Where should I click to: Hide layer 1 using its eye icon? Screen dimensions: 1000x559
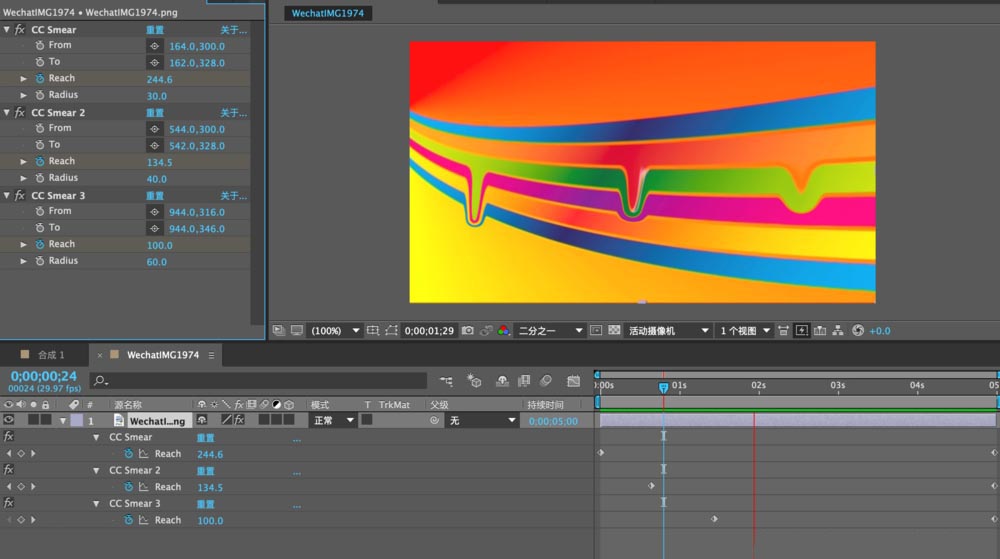[x=9, y=421]
